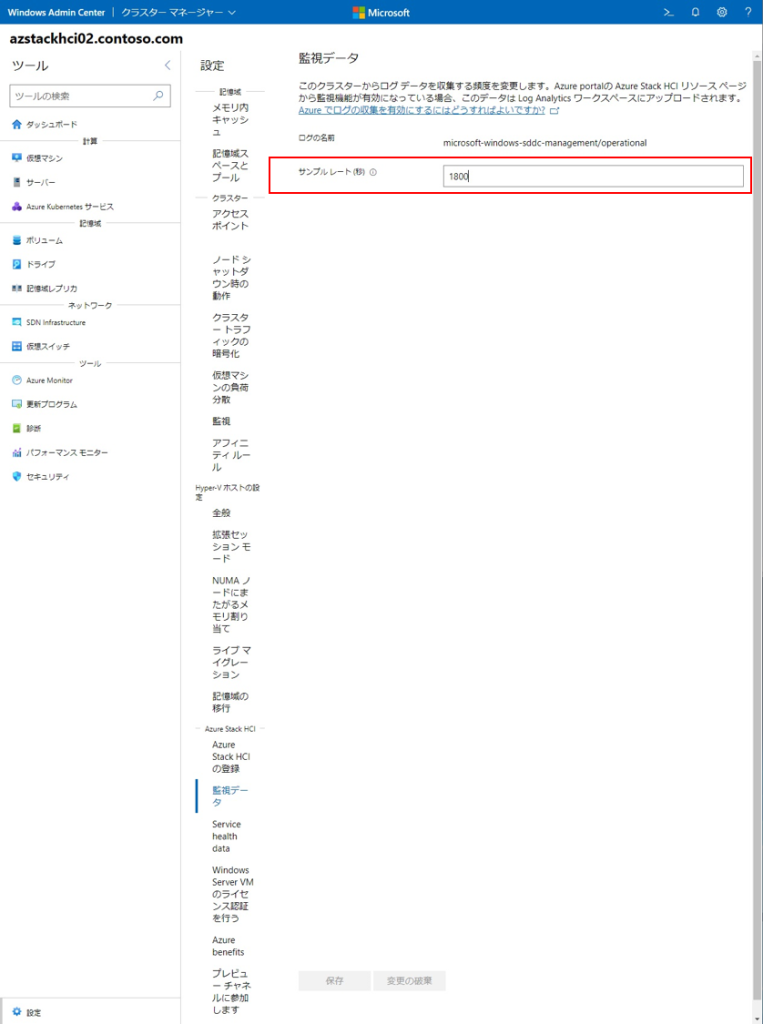Select プレビュー チャネルに参加します item
This screenshot has height=1024, width=763.
click(231, 991)
